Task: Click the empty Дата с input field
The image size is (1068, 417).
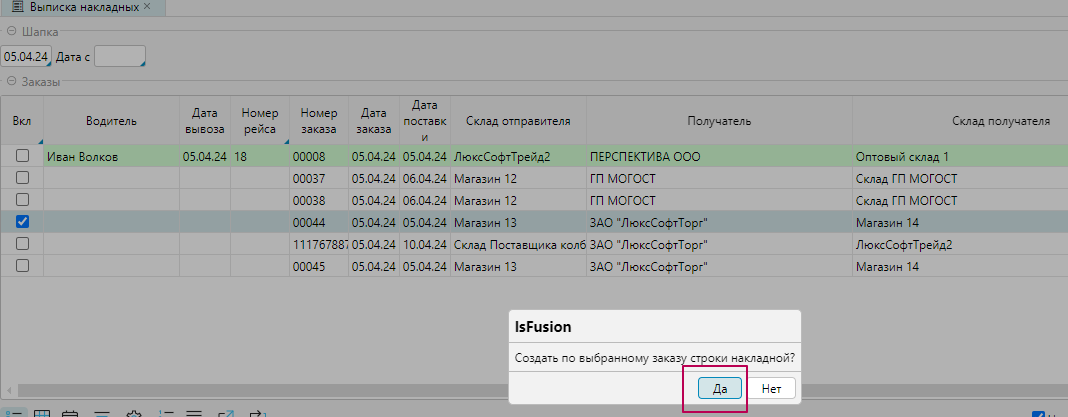Action: [x=119, y=57]
